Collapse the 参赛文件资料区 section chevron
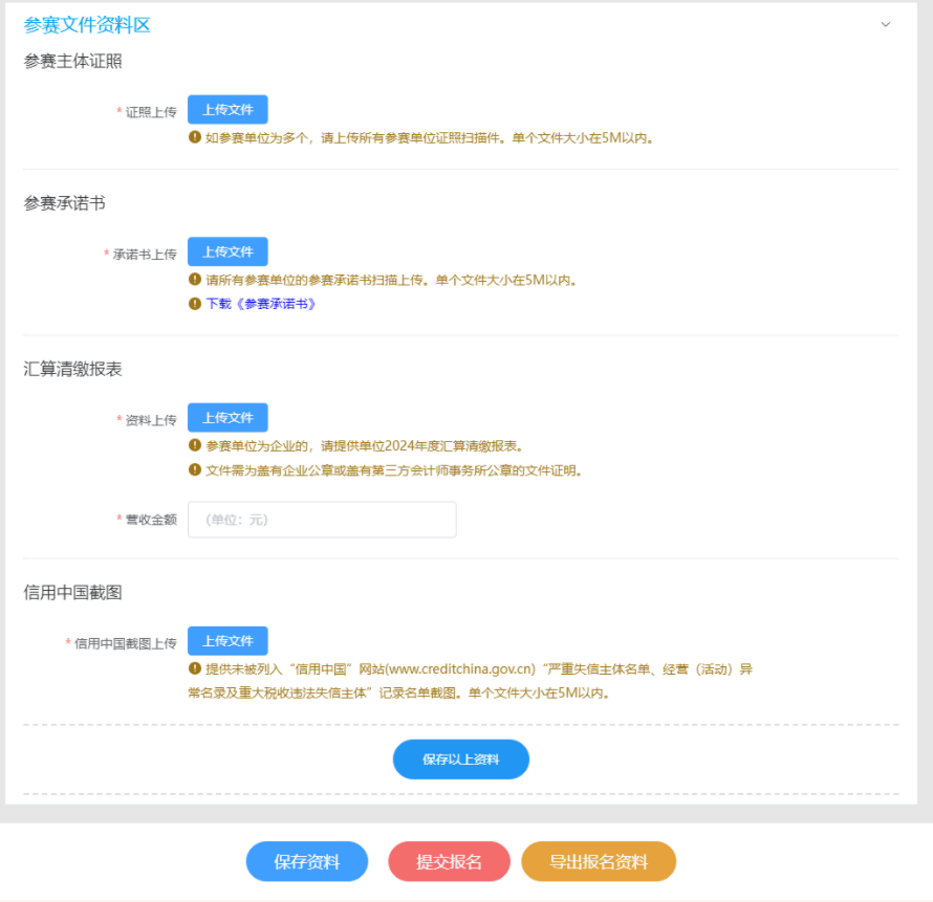933x902 pixels. pyautogui.click(x=885, y=24)
